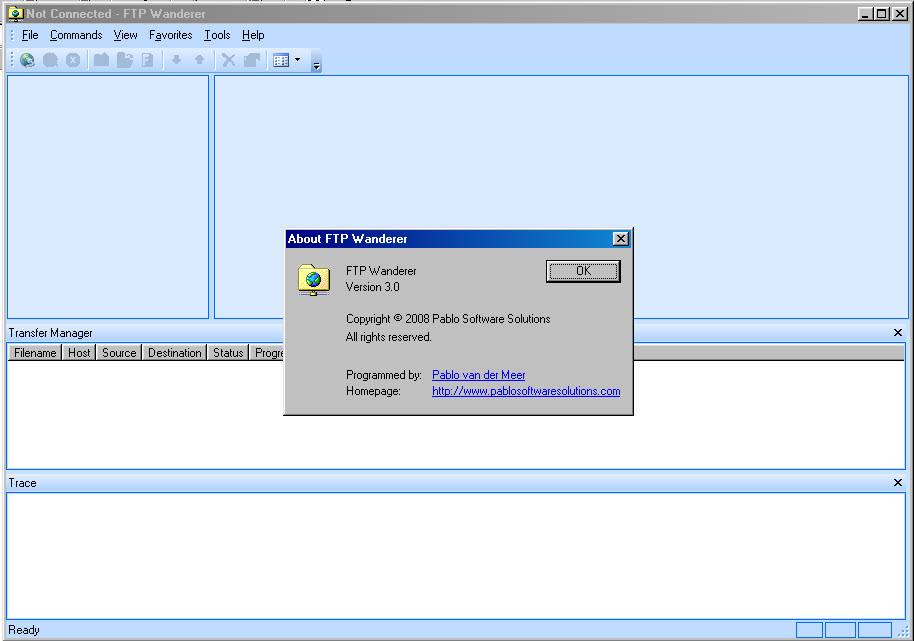
Task: Open the Pablo van der Meer link
Action: [478, 375]
